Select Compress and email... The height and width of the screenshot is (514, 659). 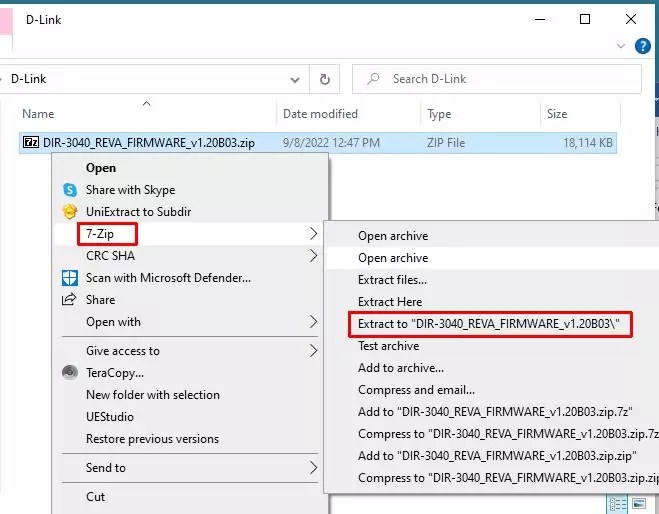point(416,390)
